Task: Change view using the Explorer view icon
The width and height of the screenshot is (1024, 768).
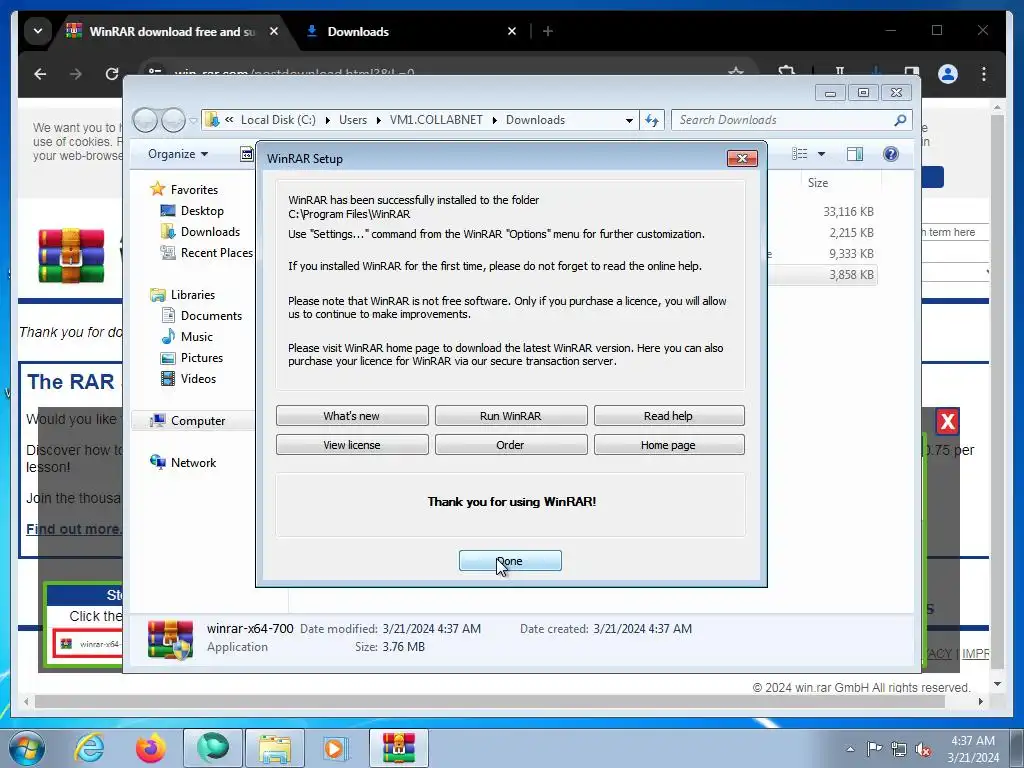Action: [800, 153]
